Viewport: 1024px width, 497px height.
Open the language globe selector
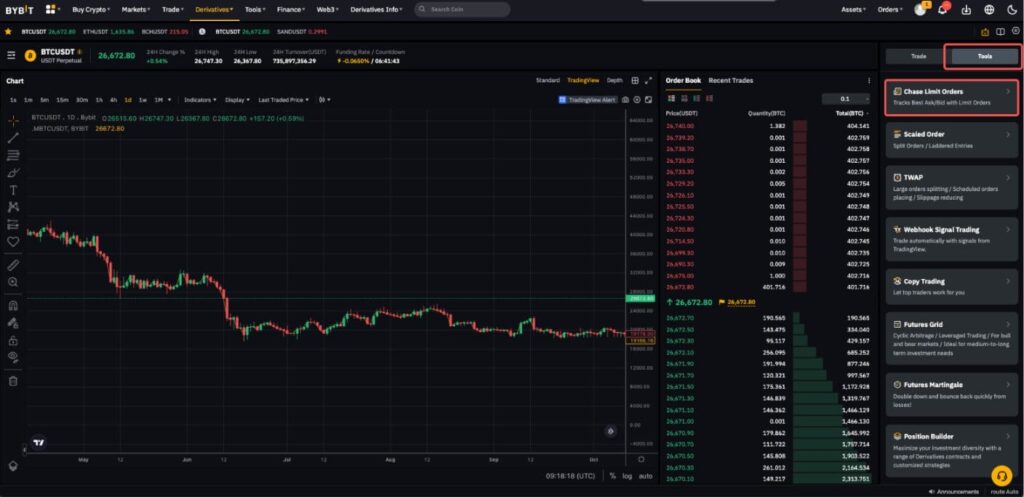989,10
